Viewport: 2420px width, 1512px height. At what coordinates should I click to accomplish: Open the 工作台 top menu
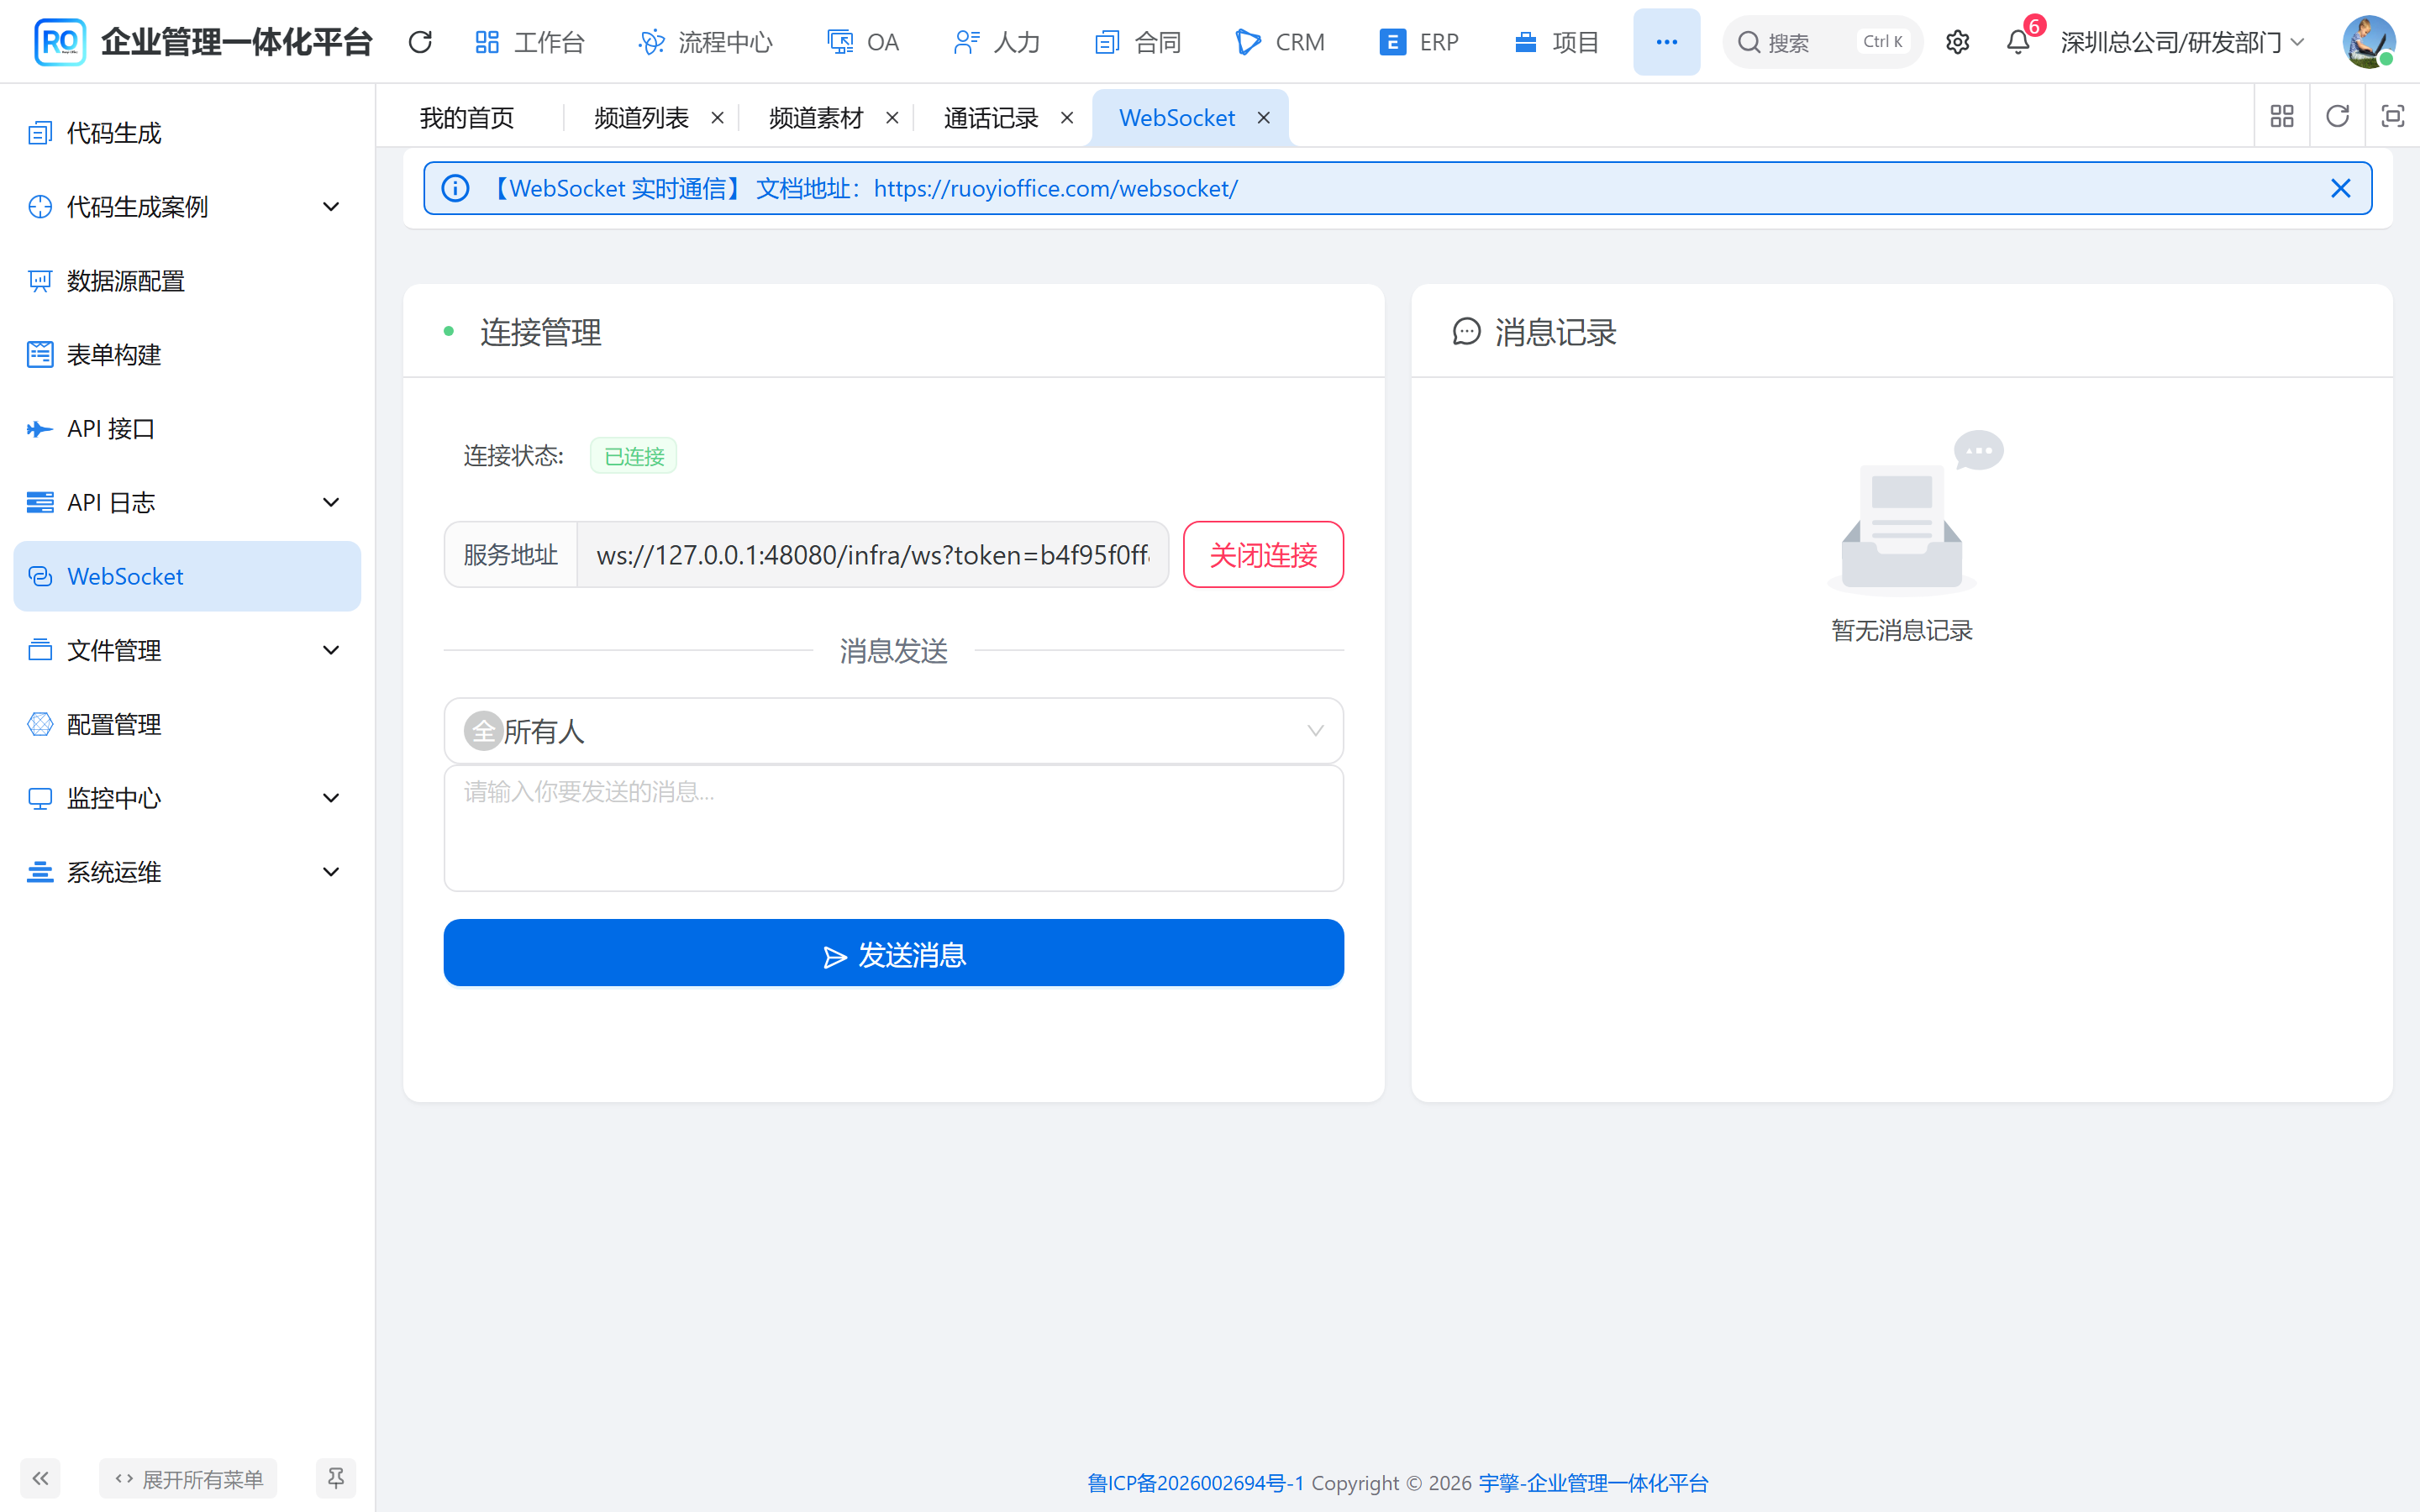(x=529, y=42)
